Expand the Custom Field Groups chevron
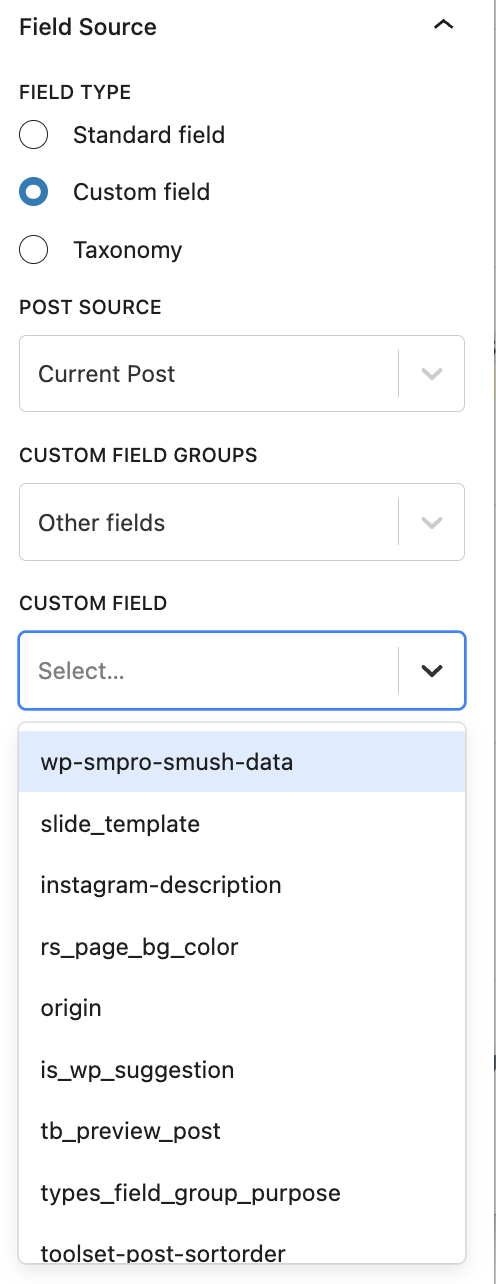 point(432,523)
